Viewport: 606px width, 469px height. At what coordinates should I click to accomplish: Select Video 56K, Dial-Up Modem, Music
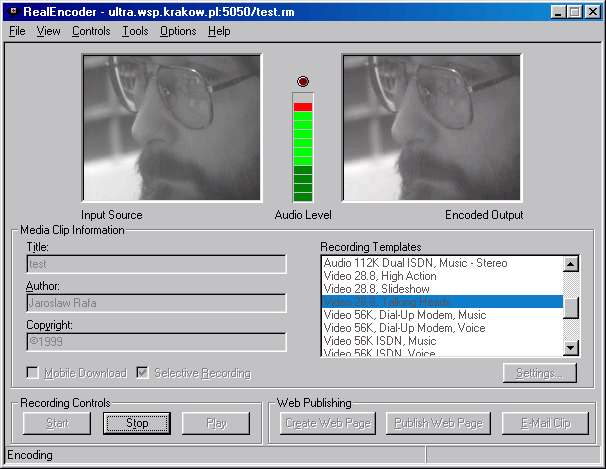tap(442, 315)
